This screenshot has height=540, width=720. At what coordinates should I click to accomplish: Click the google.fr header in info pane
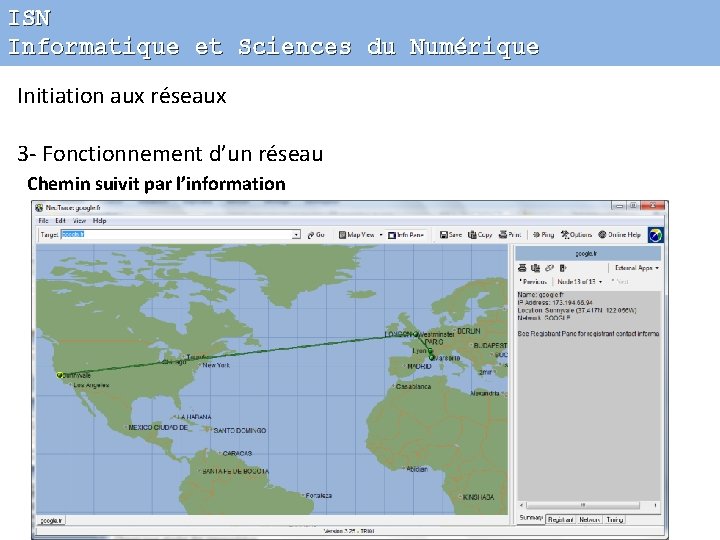coord(588,253)
